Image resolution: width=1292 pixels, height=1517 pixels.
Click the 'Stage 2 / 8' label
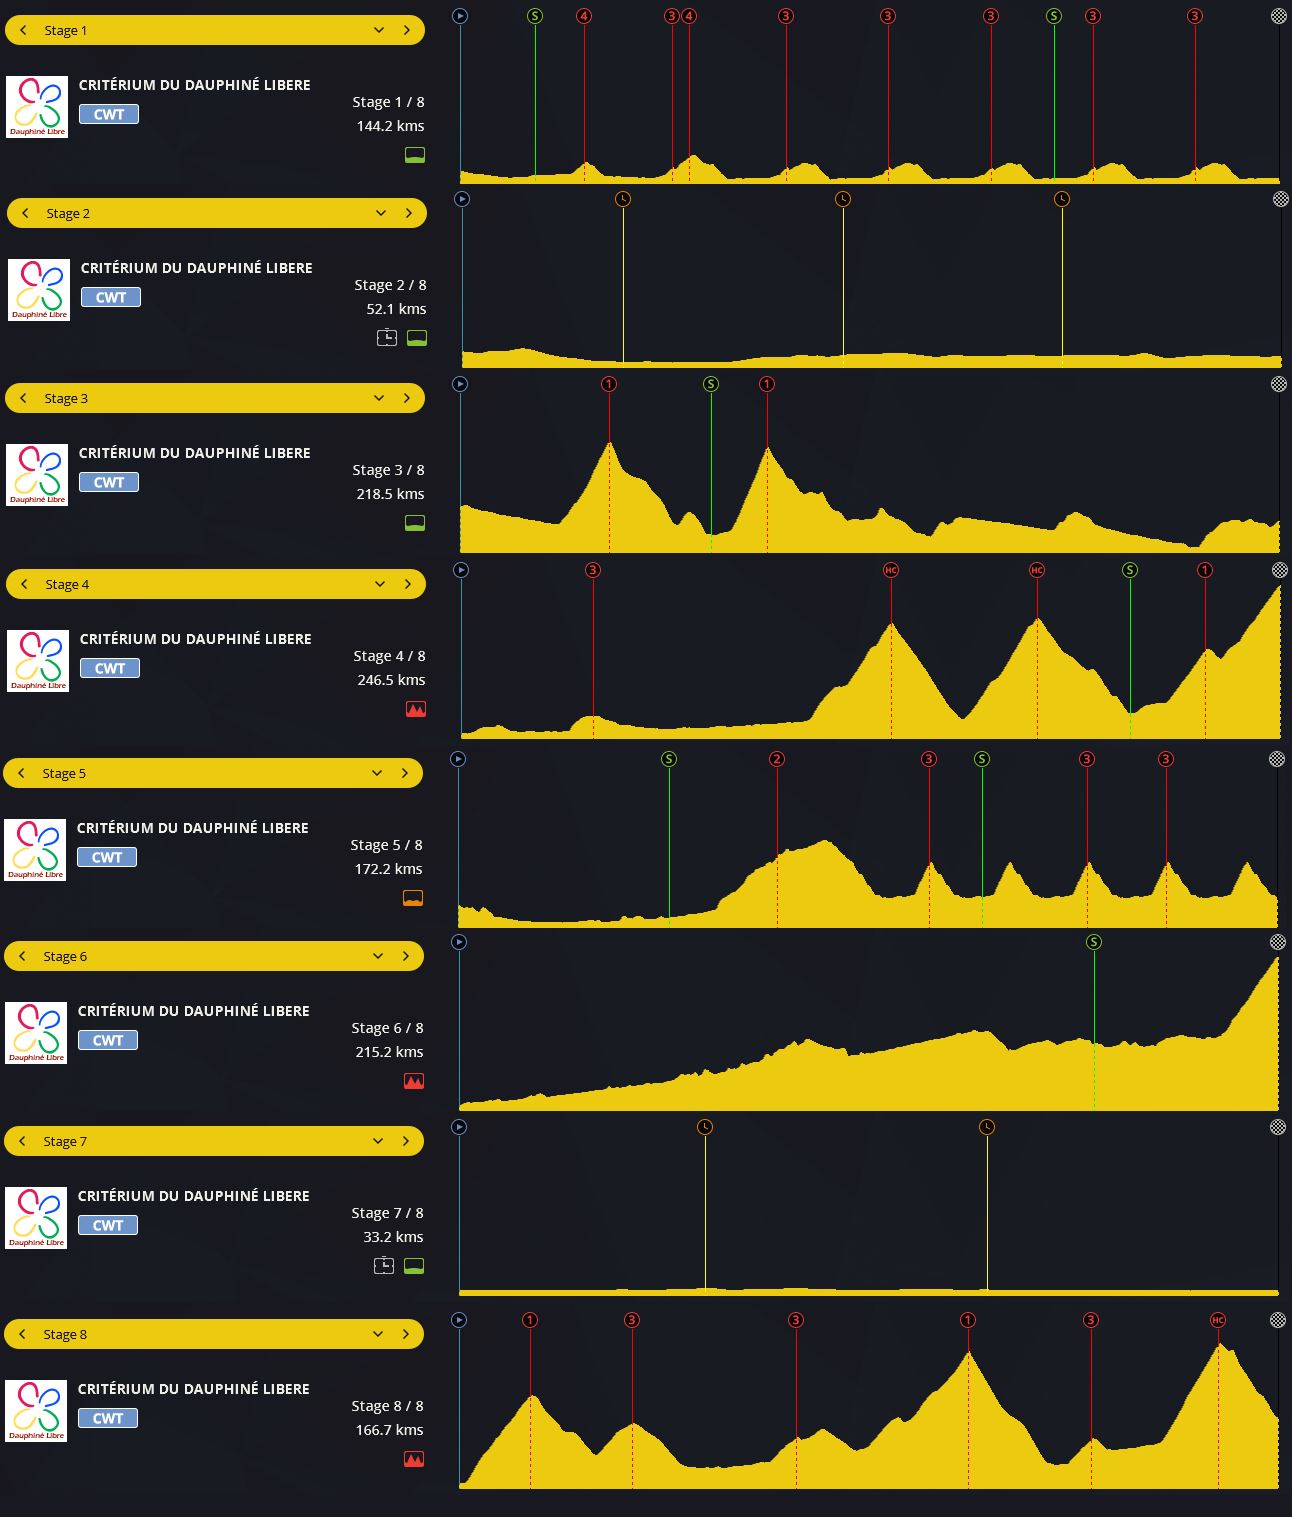tap(390, 285)
